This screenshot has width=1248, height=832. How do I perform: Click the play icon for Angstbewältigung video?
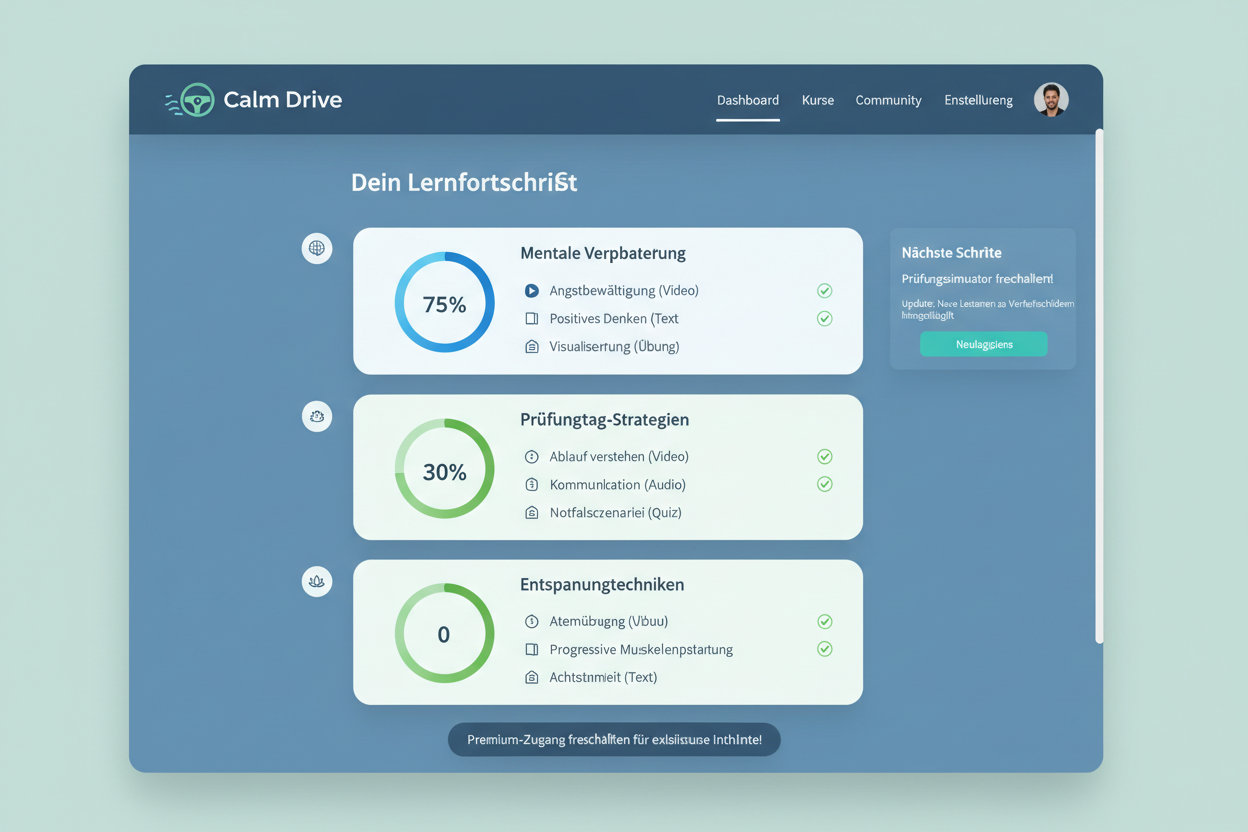tap(531, 290)
